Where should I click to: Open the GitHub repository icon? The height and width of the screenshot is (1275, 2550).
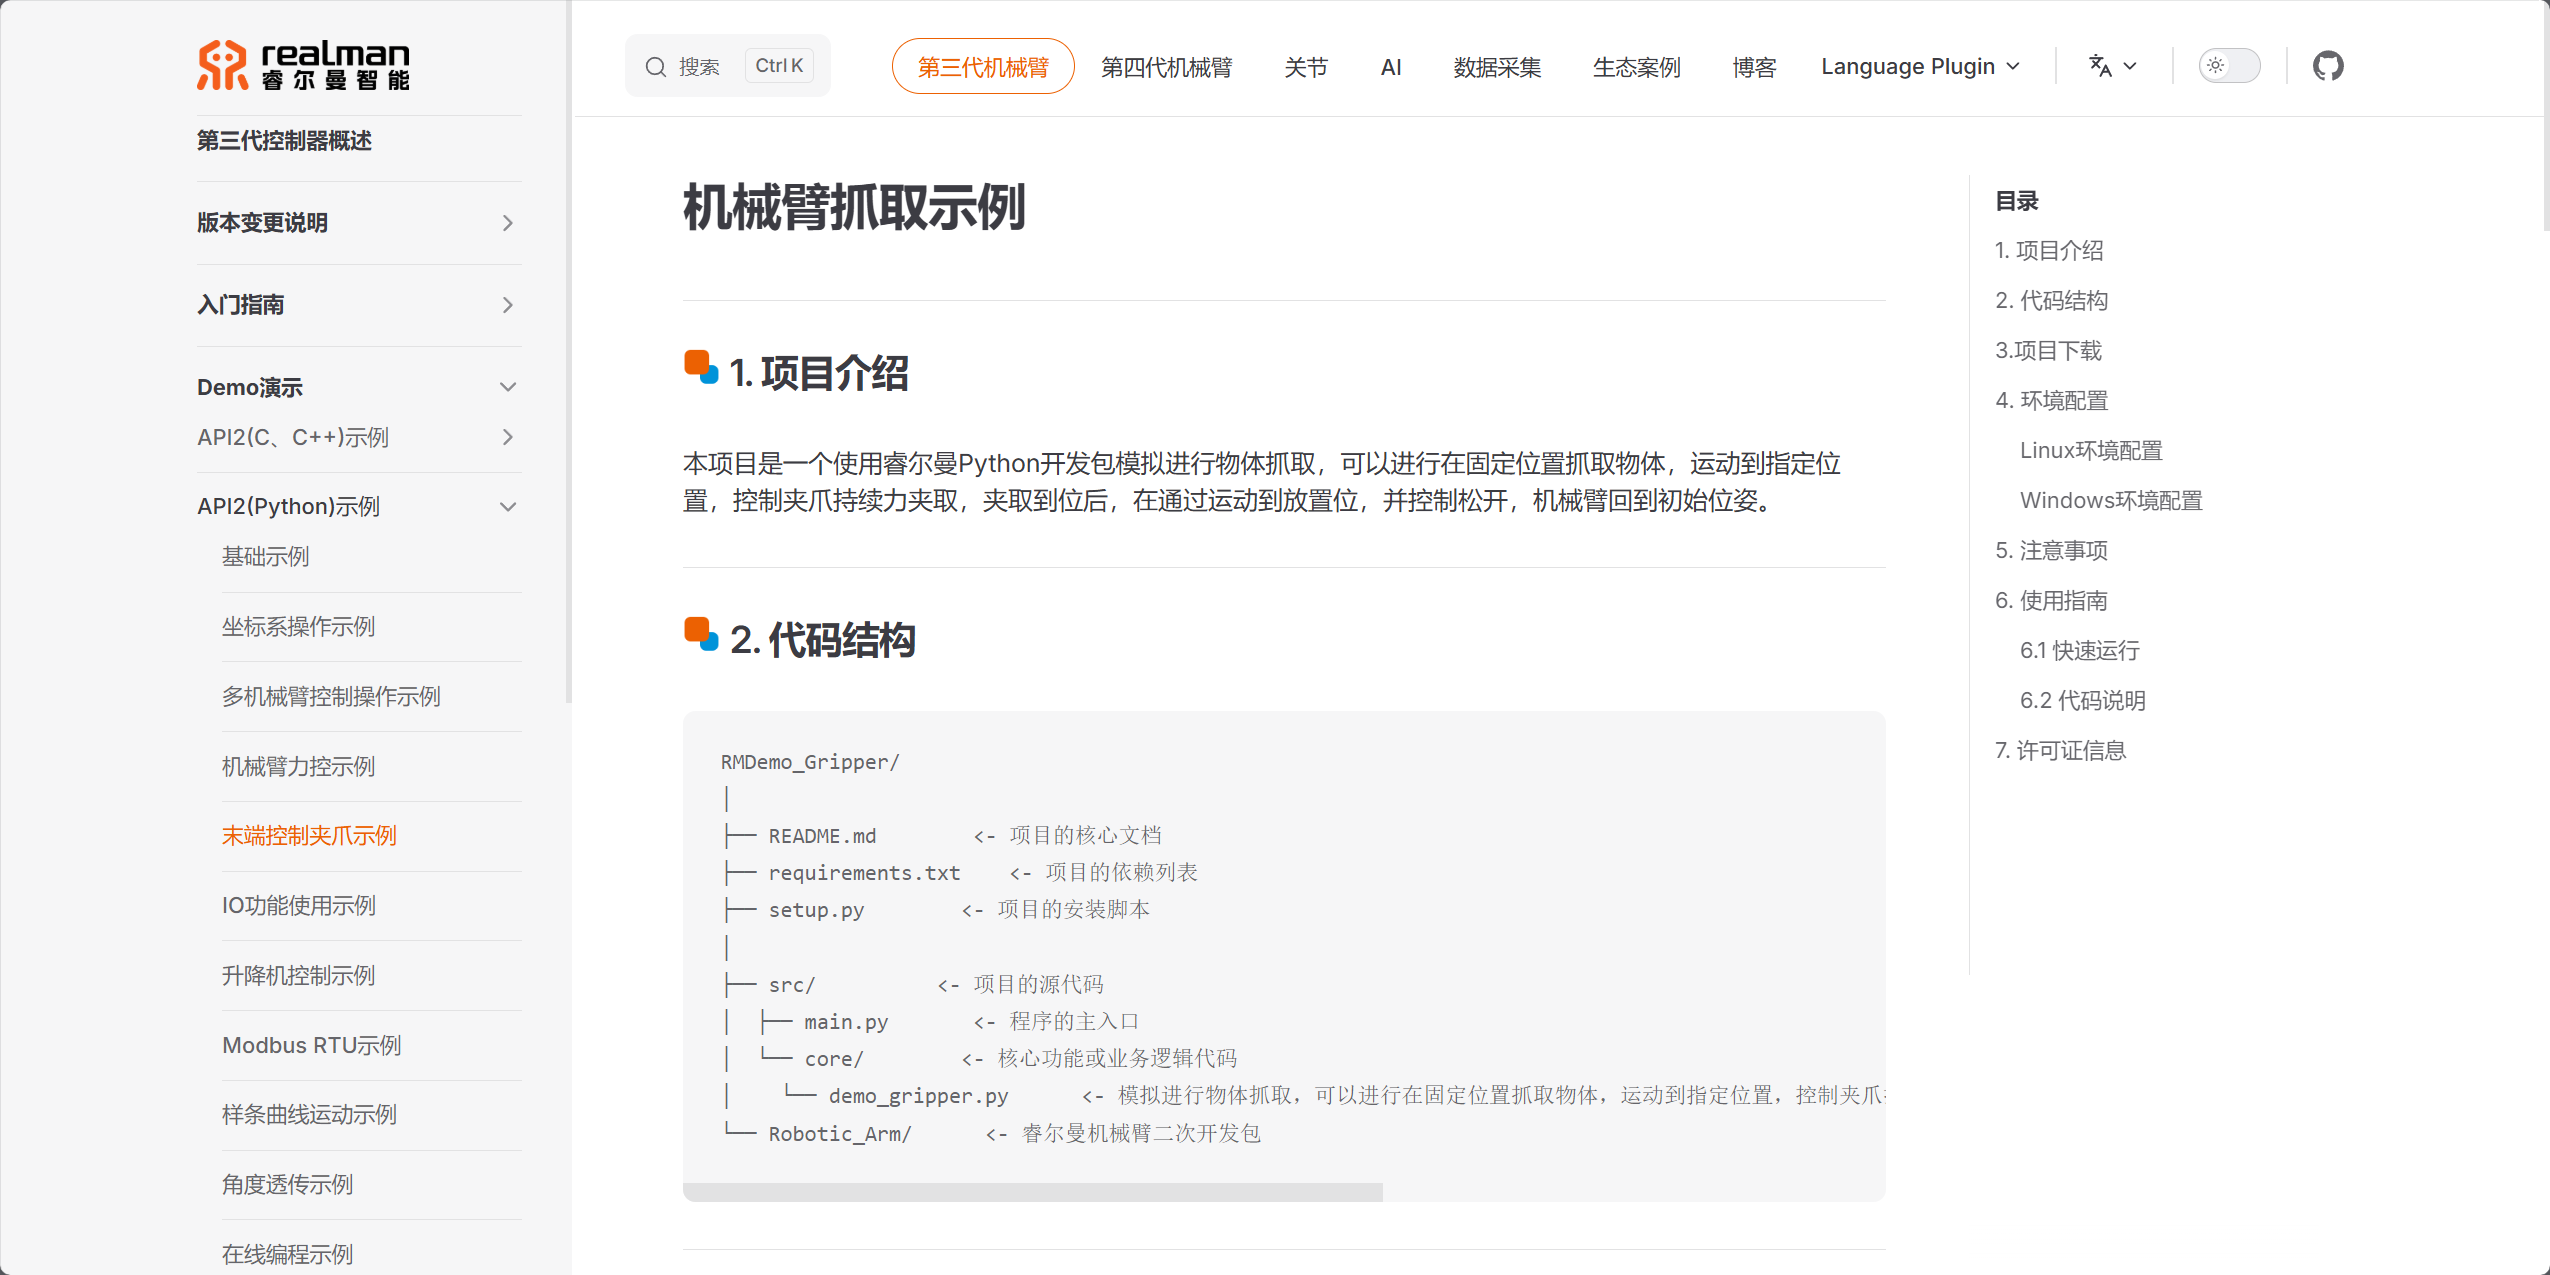2326,65
